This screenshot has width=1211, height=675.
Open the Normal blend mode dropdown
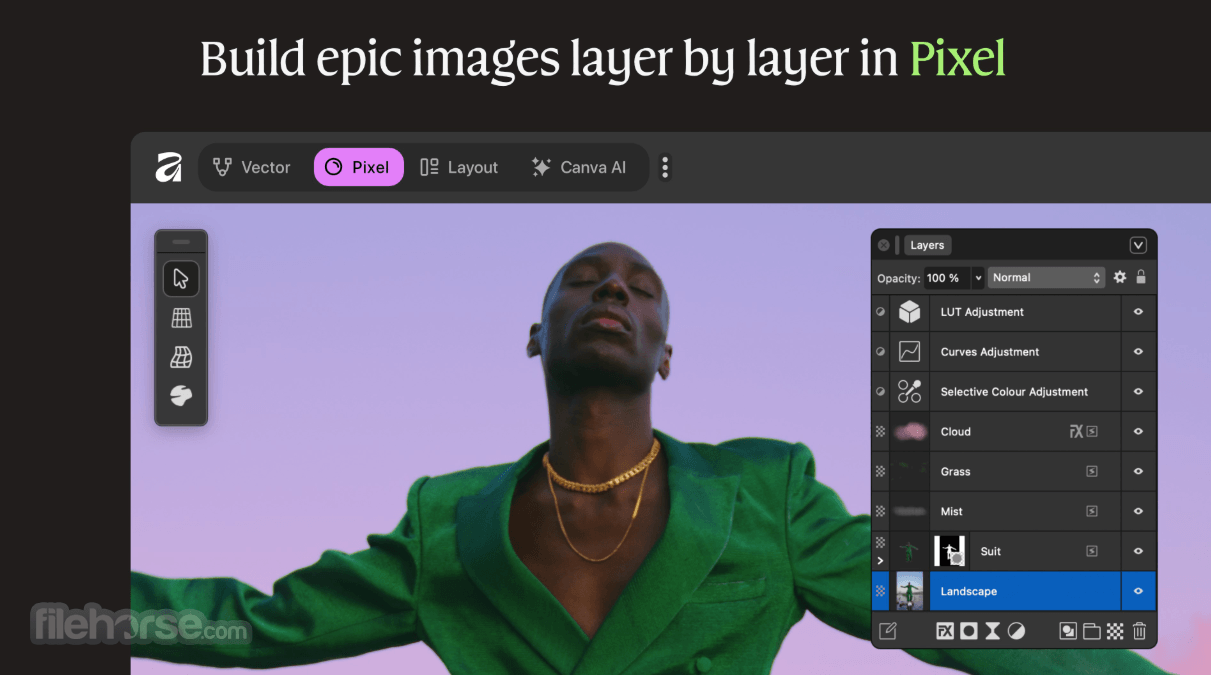pos(1046,278)
